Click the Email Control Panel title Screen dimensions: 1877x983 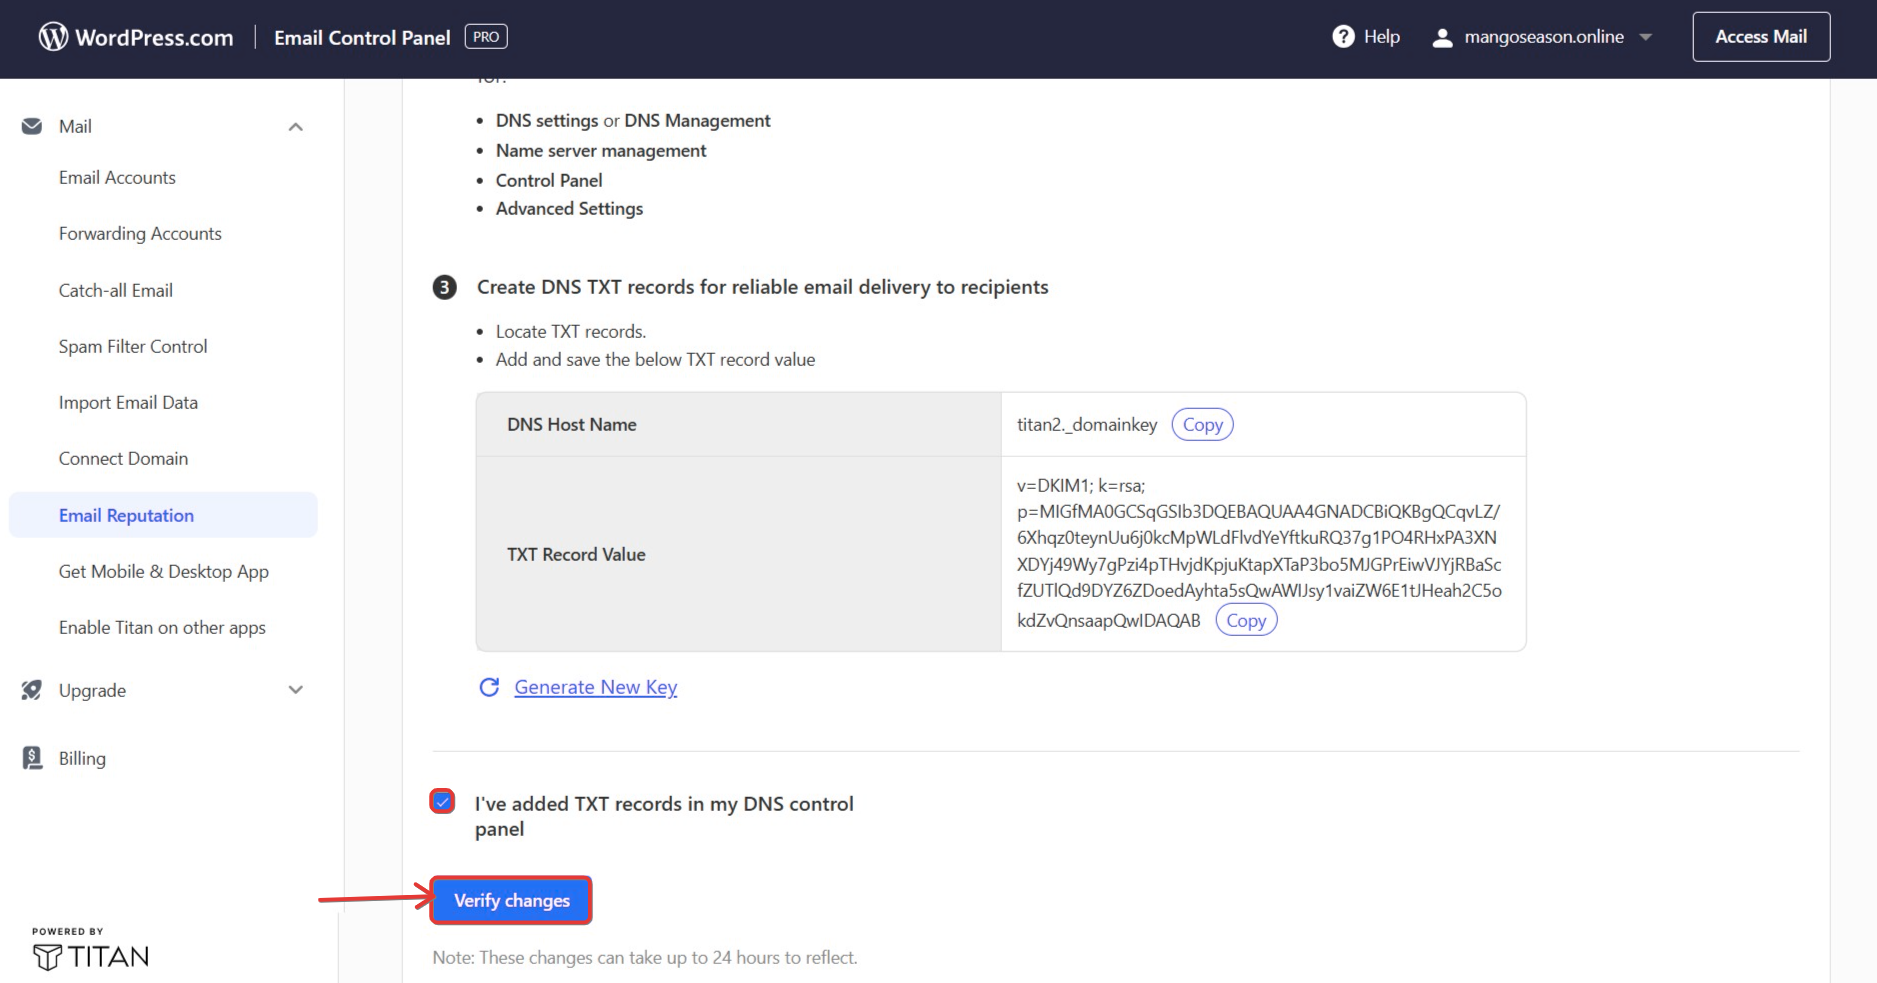pyautogui.click(x=362, y=38)
